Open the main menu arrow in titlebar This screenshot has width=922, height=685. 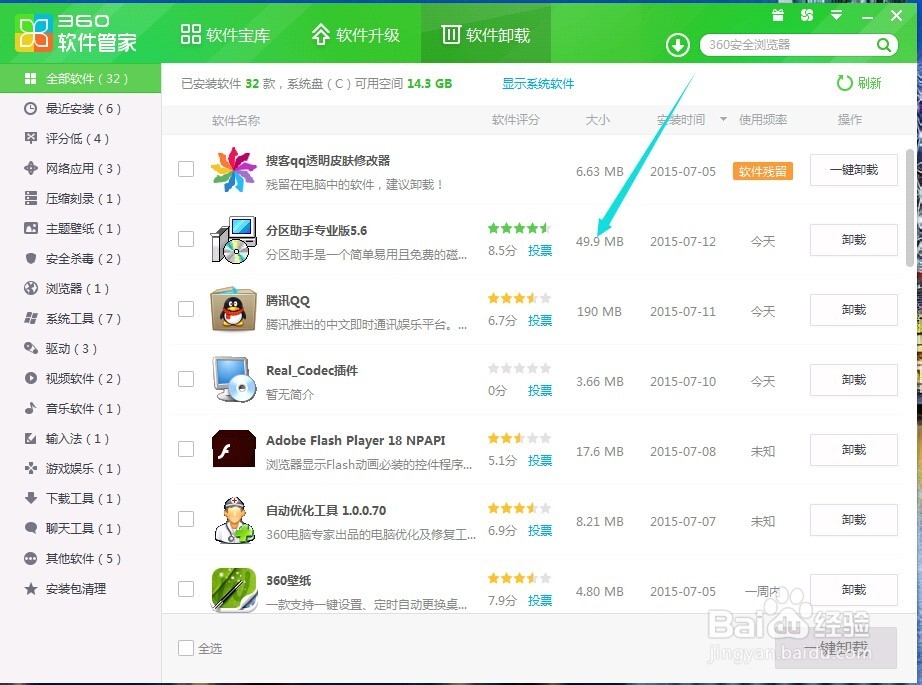click(x=836, y=15)
